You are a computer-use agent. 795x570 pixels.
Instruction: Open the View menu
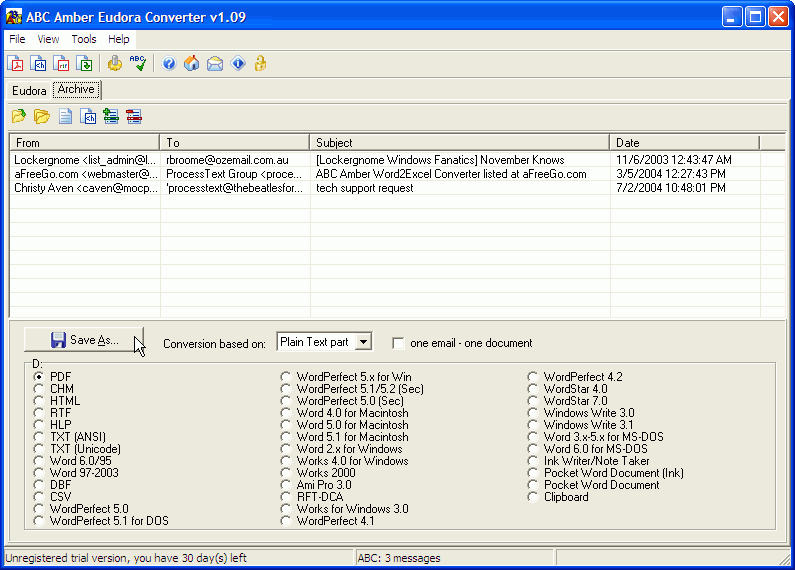pos(48,39)
